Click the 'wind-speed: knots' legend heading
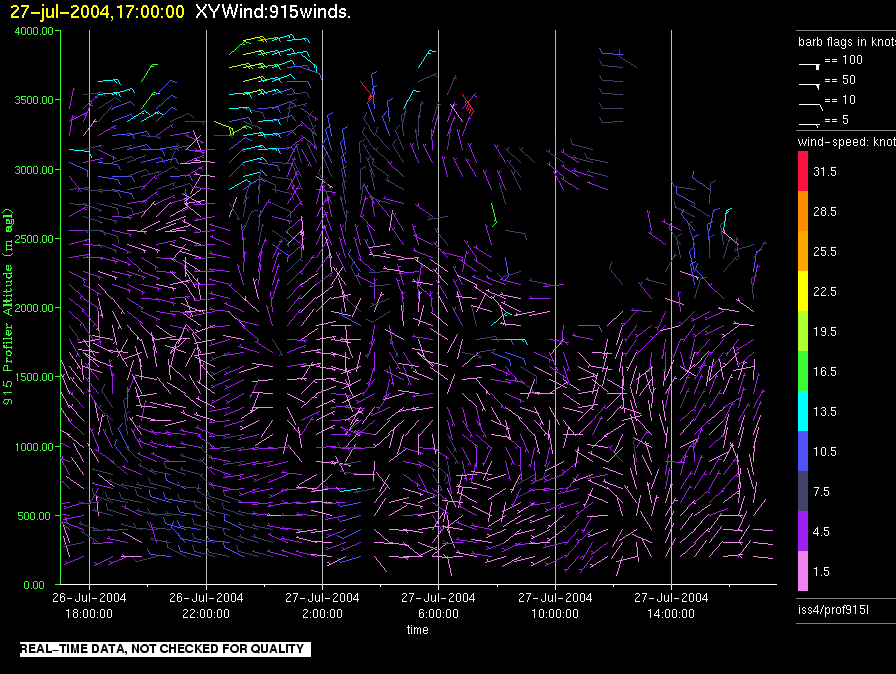The height and width of the screenshot is (674, 896). pyautogui.click(x=847, y=142)
